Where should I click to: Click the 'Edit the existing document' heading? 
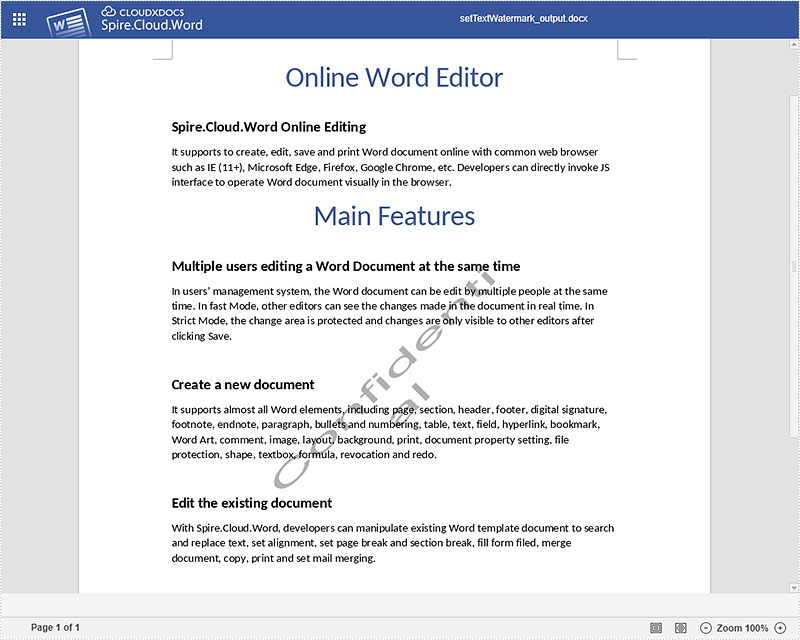pyautogui.click(x=252, y=503)
